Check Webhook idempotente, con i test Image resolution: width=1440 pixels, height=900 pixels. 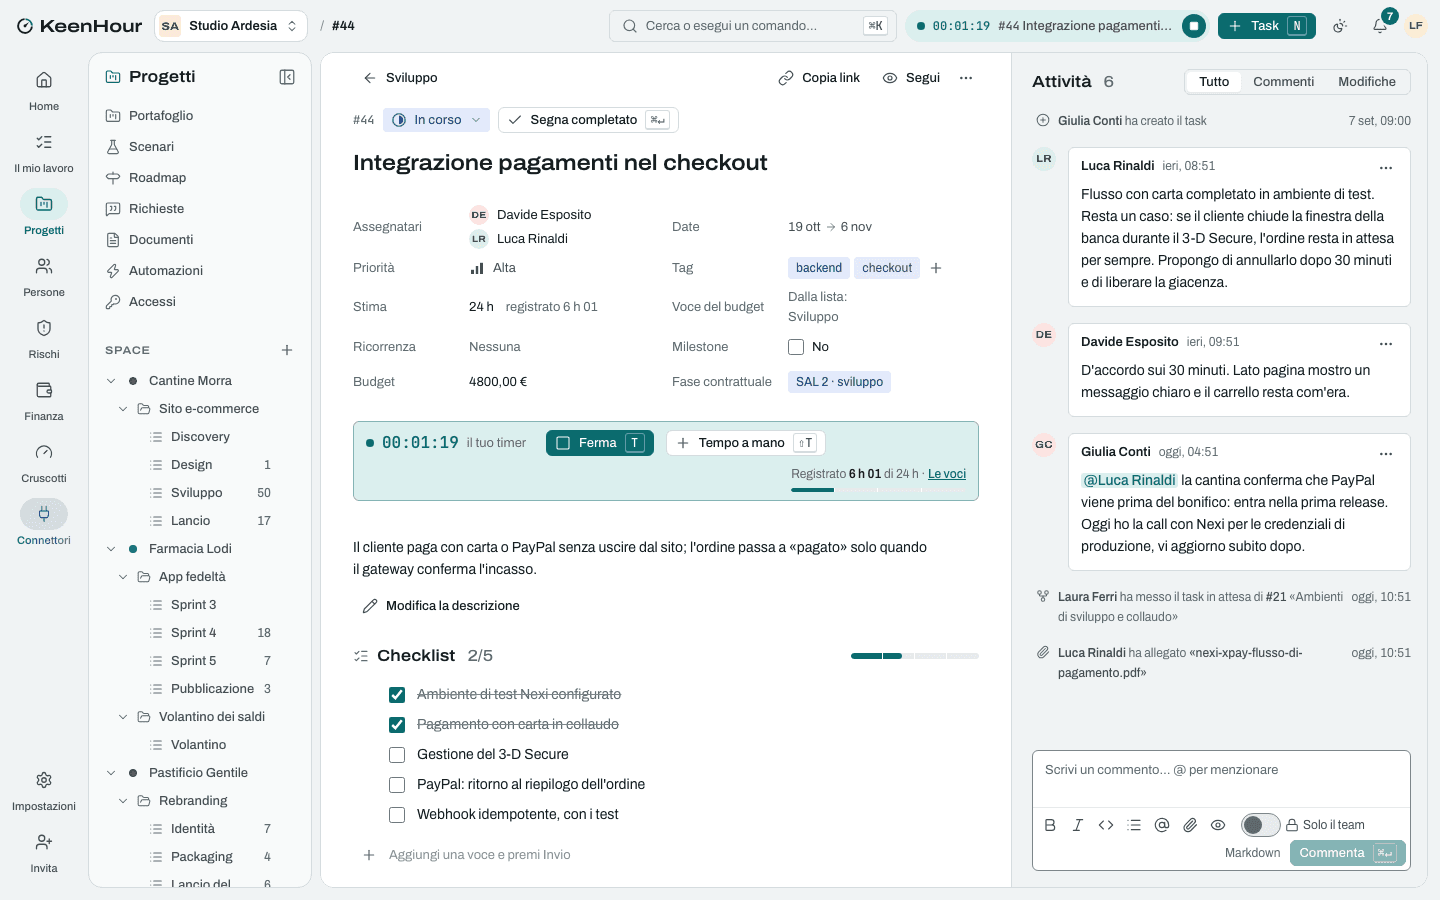(x=397, y=815)
